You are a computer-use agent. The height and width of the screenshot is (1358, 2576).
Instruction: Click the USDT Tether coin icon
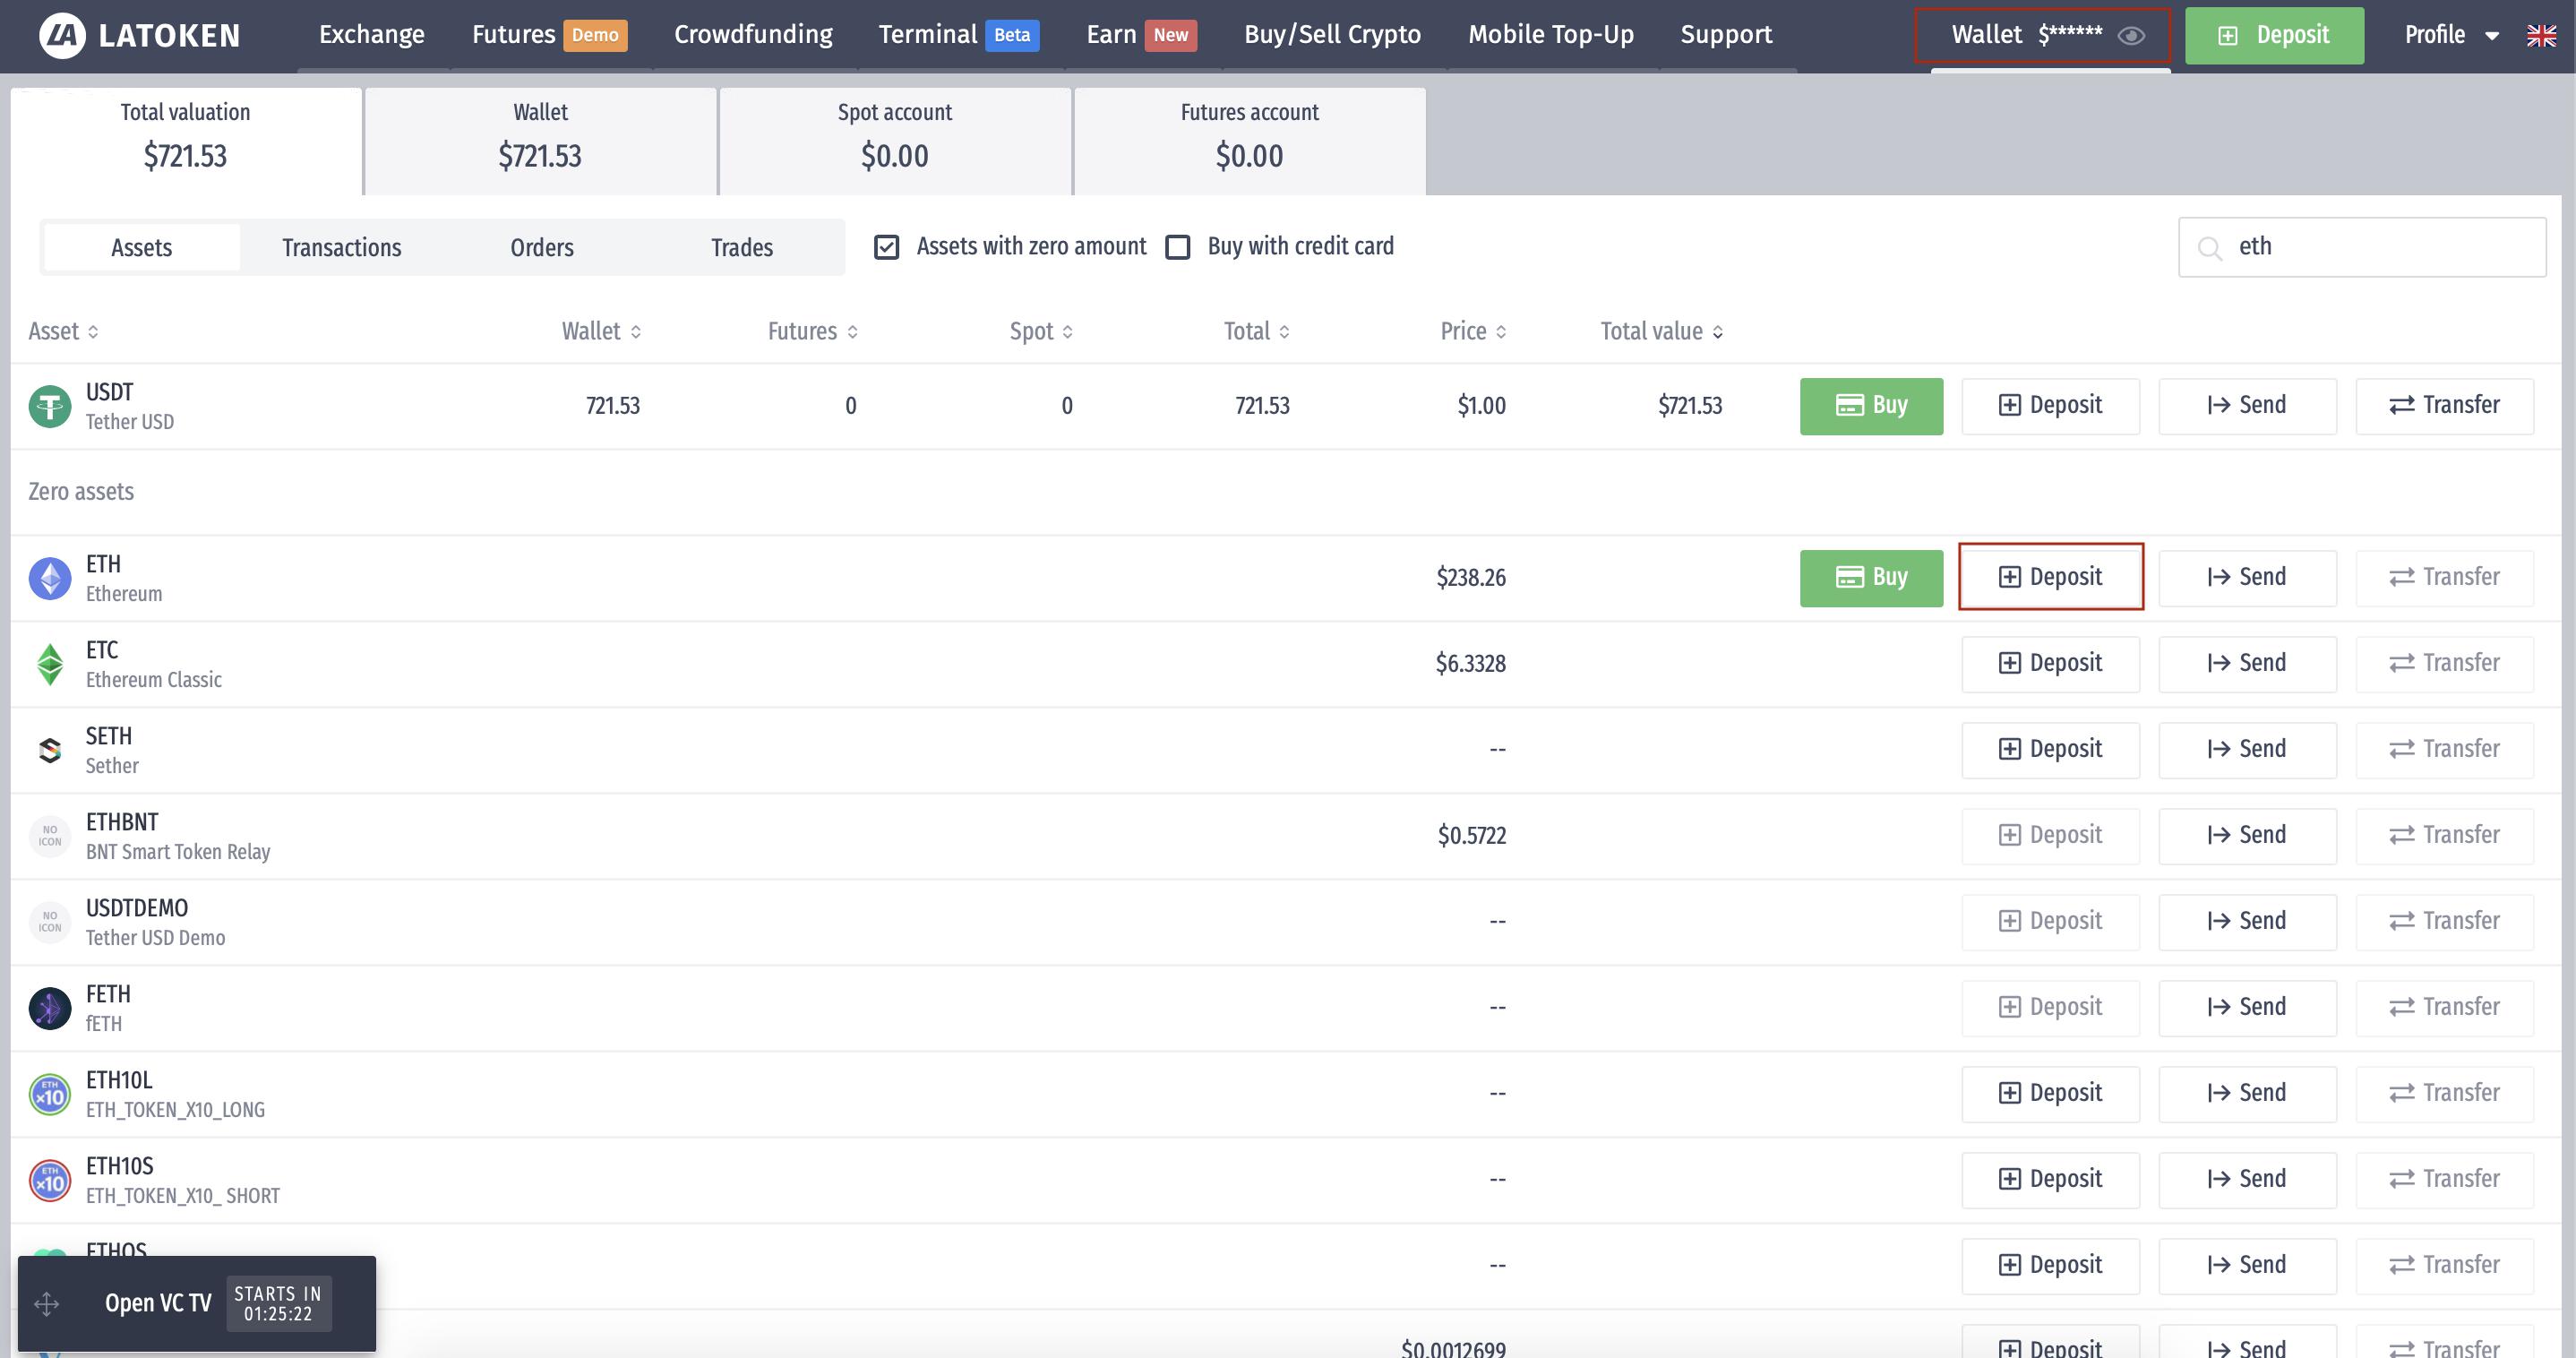[50, 406]
